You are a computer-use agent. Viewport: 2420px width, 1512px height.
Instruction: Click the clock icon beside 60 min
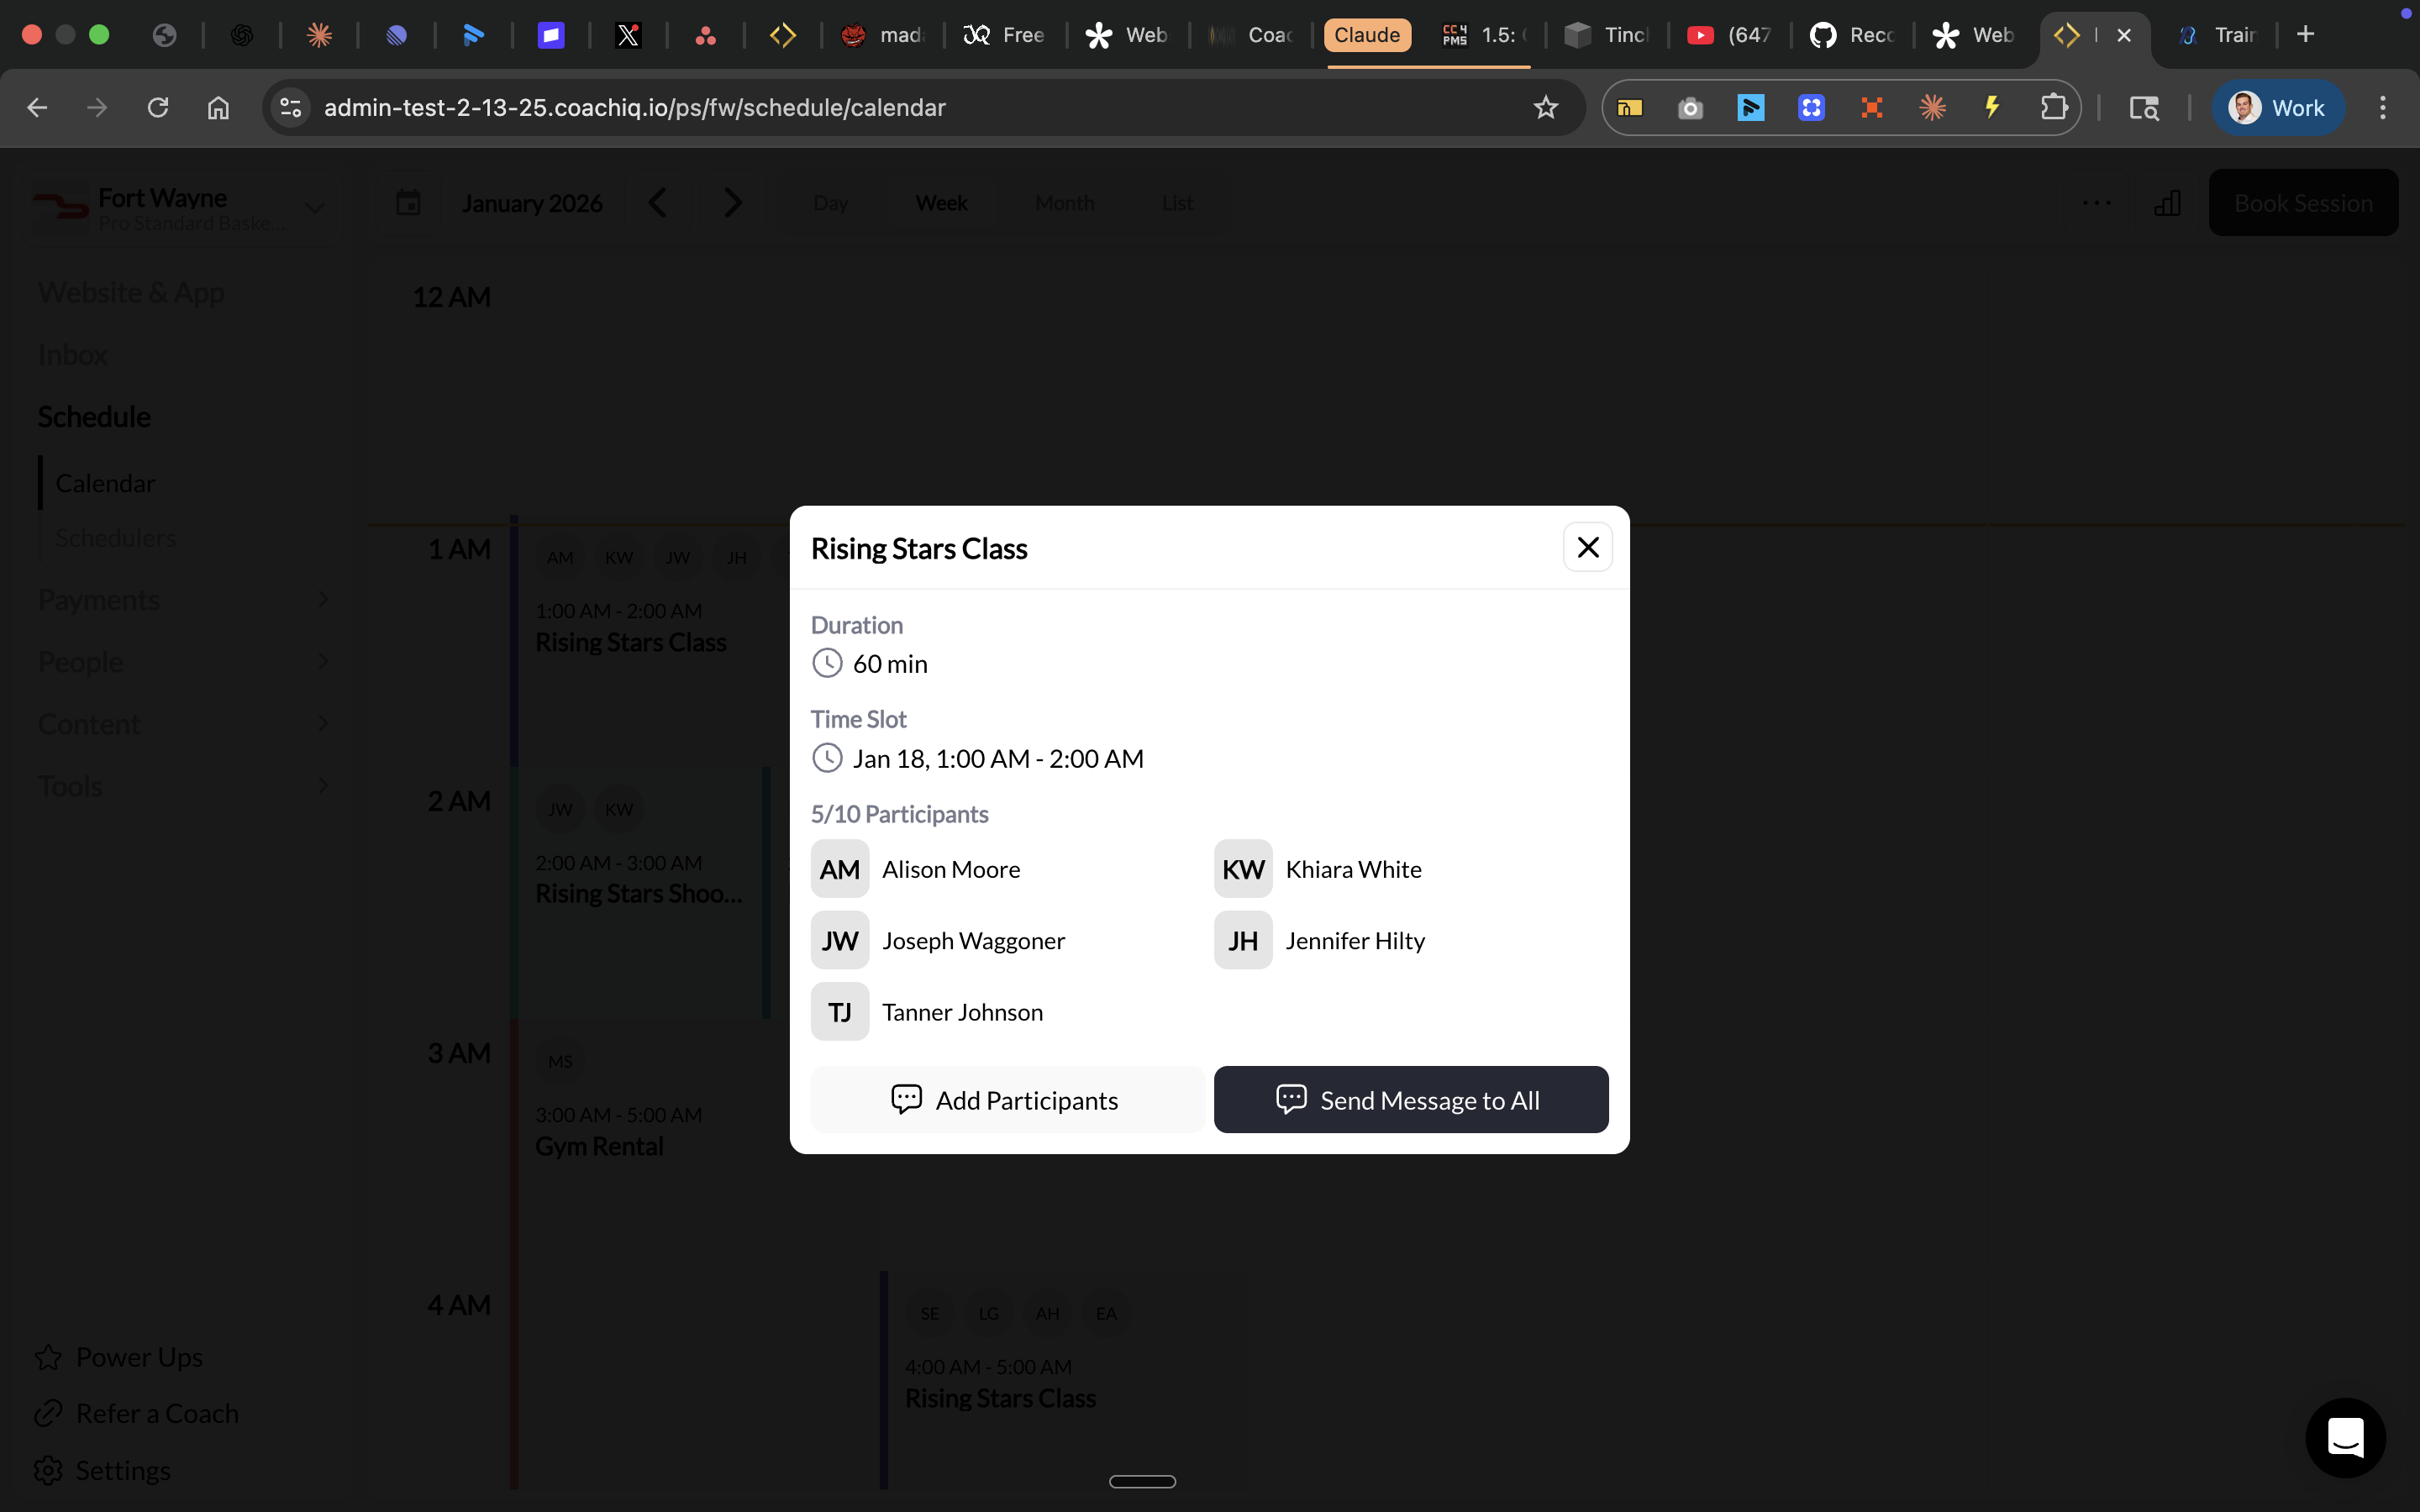(829, 663)
